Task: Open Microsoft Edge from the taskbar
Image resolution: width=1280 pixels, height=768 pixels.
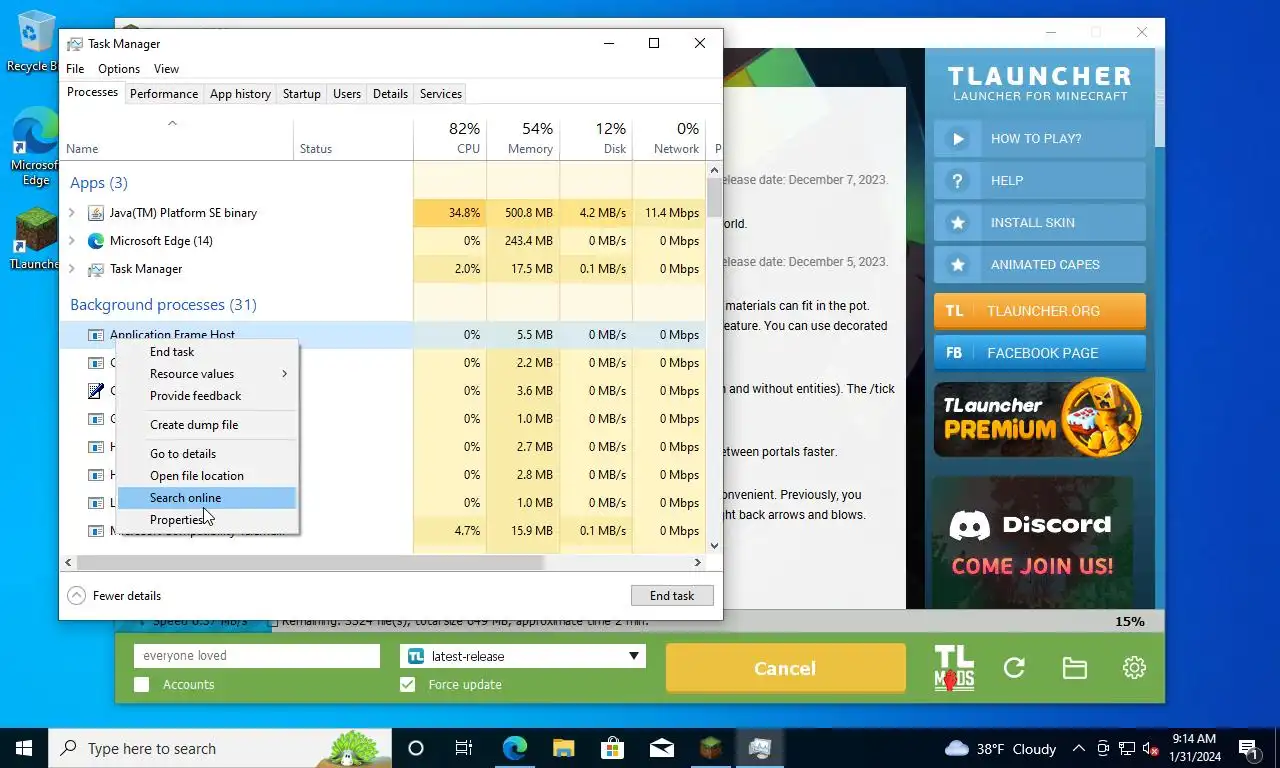Action: 515,748
